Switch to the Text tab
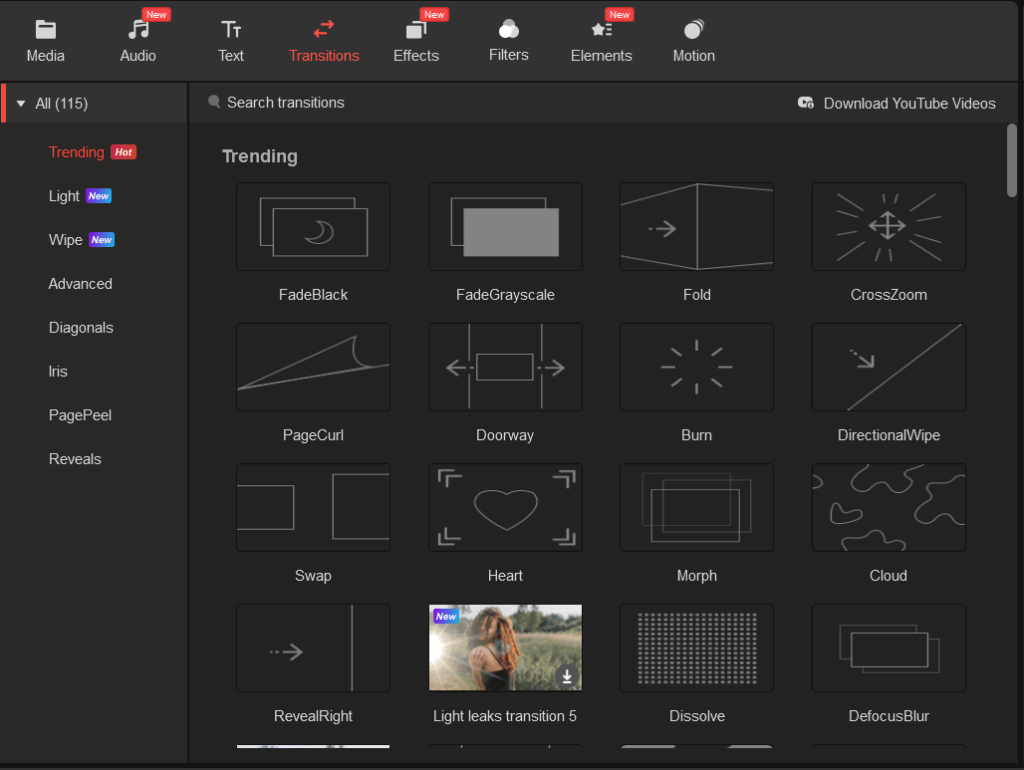This screenshot has height=770, width=1024. click(231, 41)
